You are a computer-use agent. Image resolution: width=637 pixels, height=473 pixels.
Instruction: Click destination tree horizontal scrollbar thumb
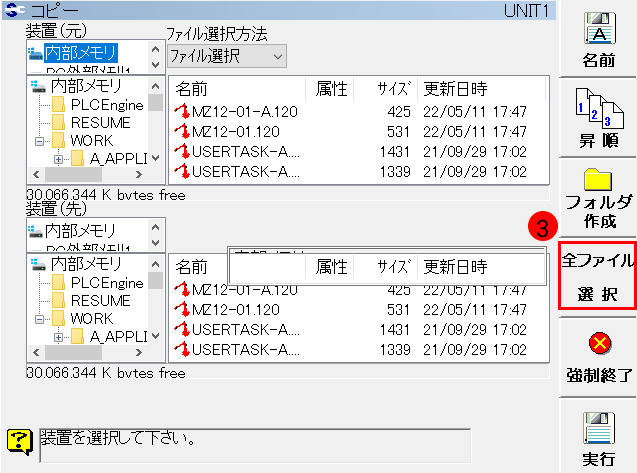coord(73,352)
